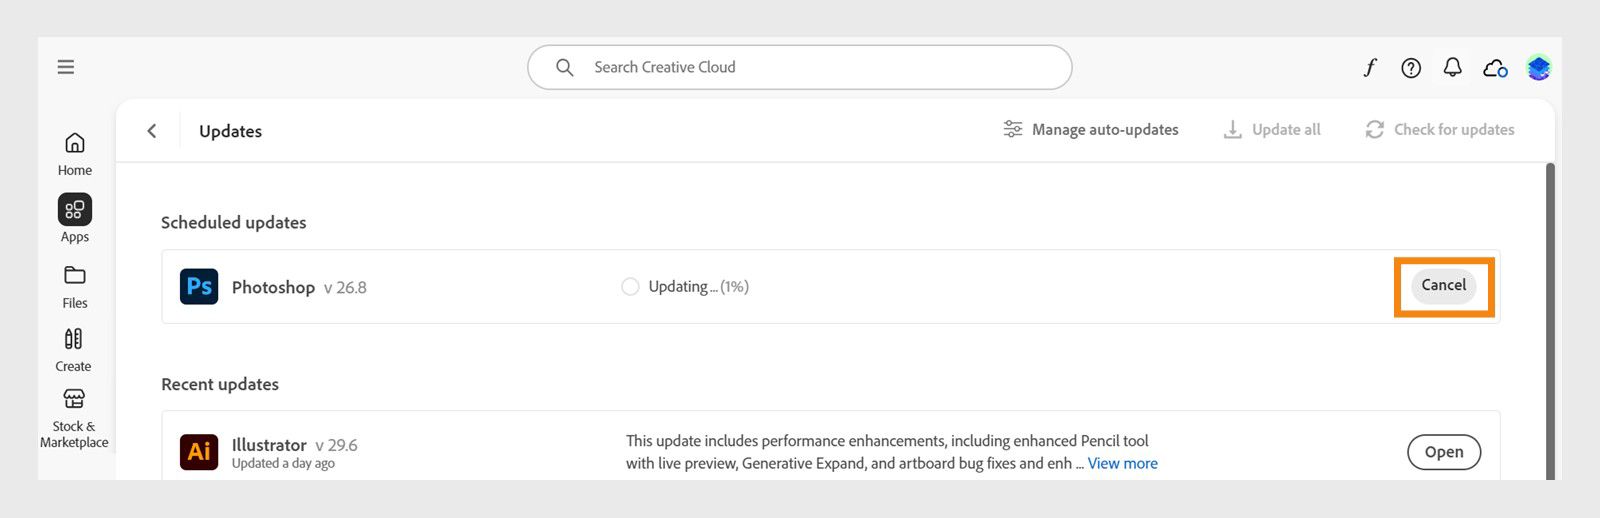Click Update all button

point(1272,130)
